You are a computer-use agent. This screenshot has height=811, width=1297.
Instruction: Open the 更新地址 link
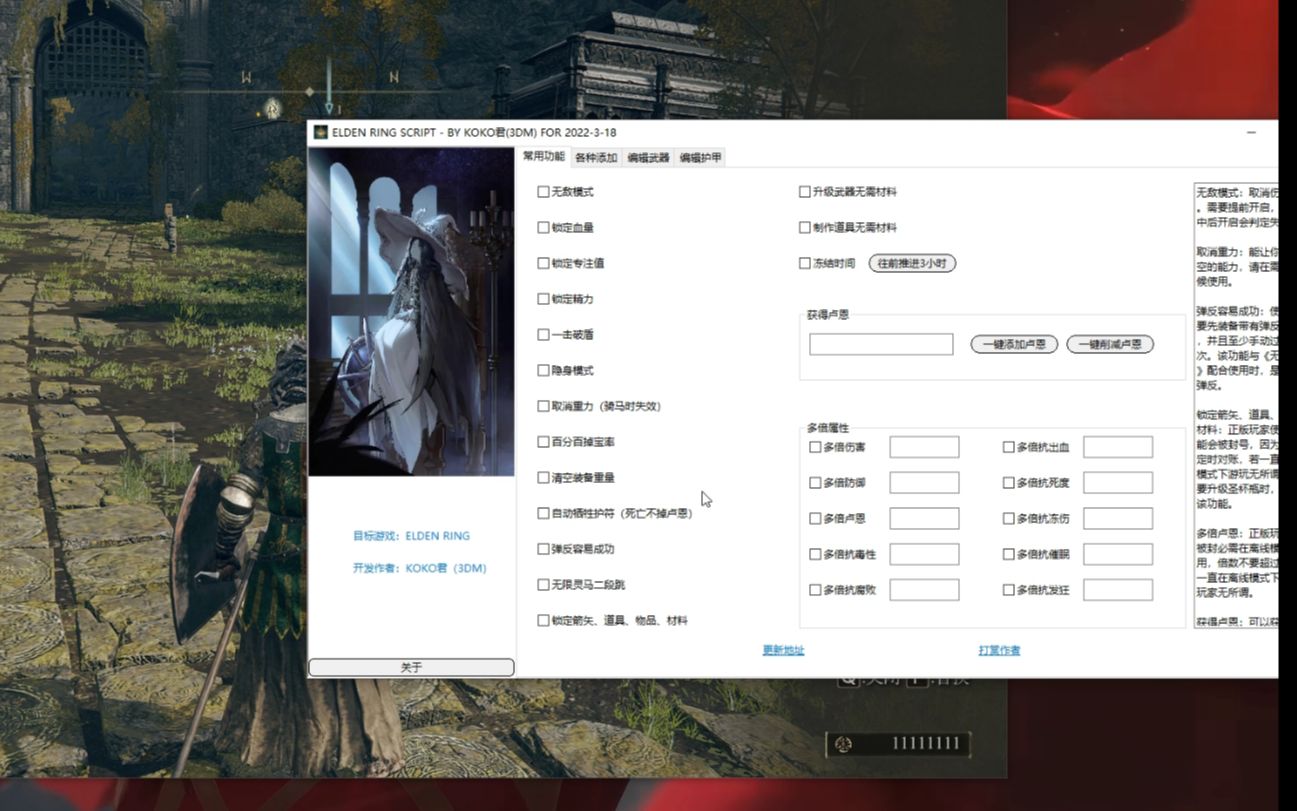(783, 651)
